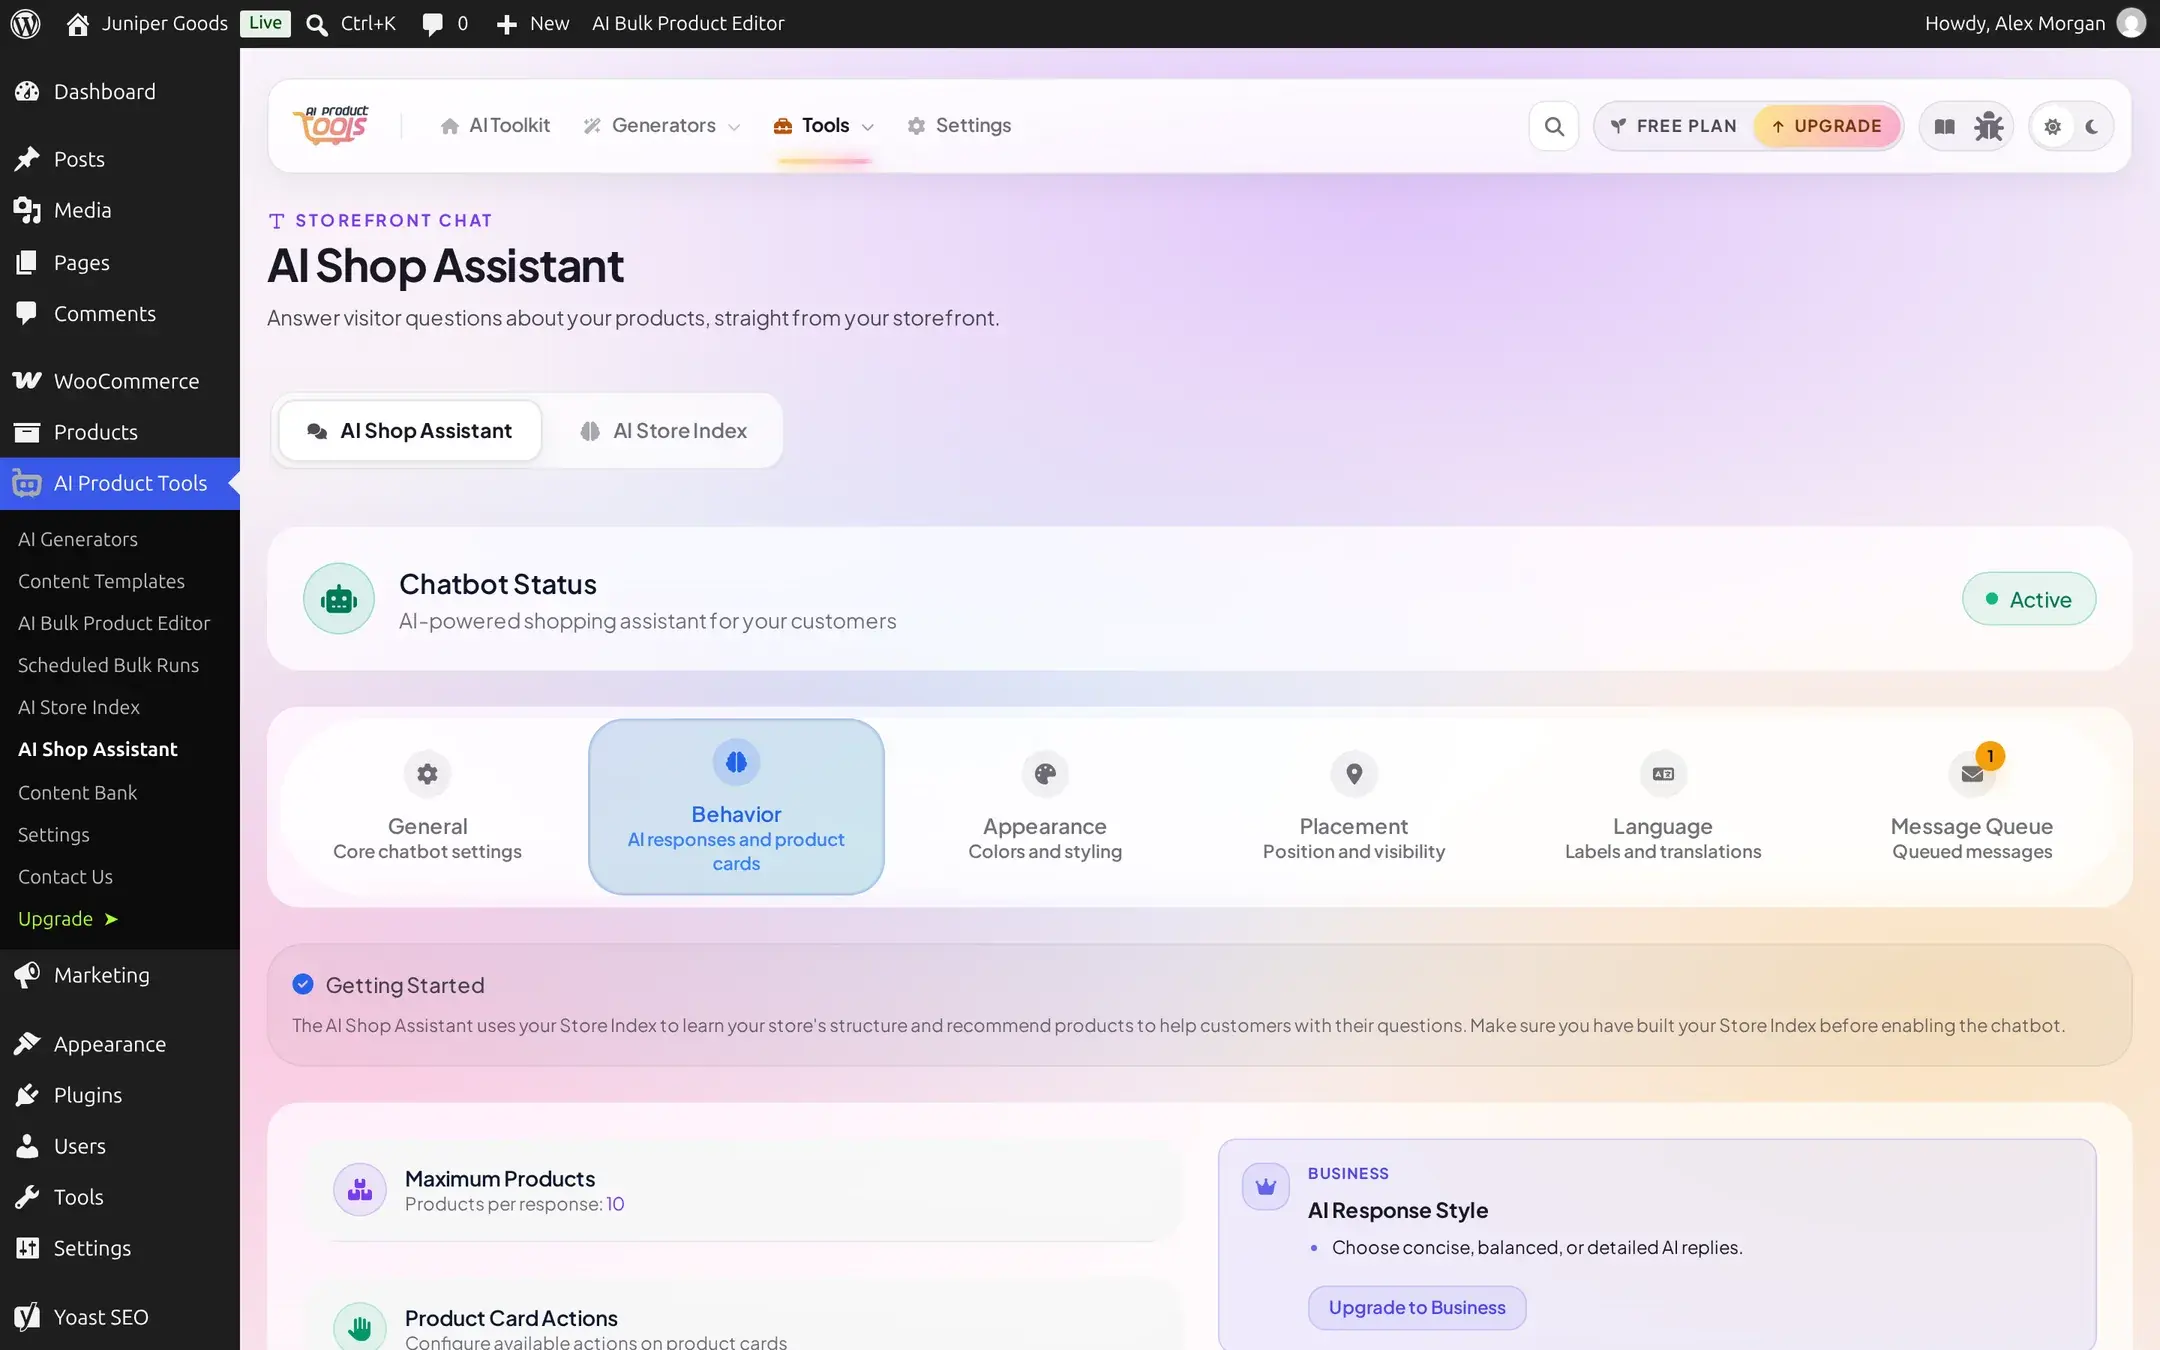This screenshot has height=1350, width=2160.
Task: Open the WooCommerce sidebar menu
Action: click(120, 381)
